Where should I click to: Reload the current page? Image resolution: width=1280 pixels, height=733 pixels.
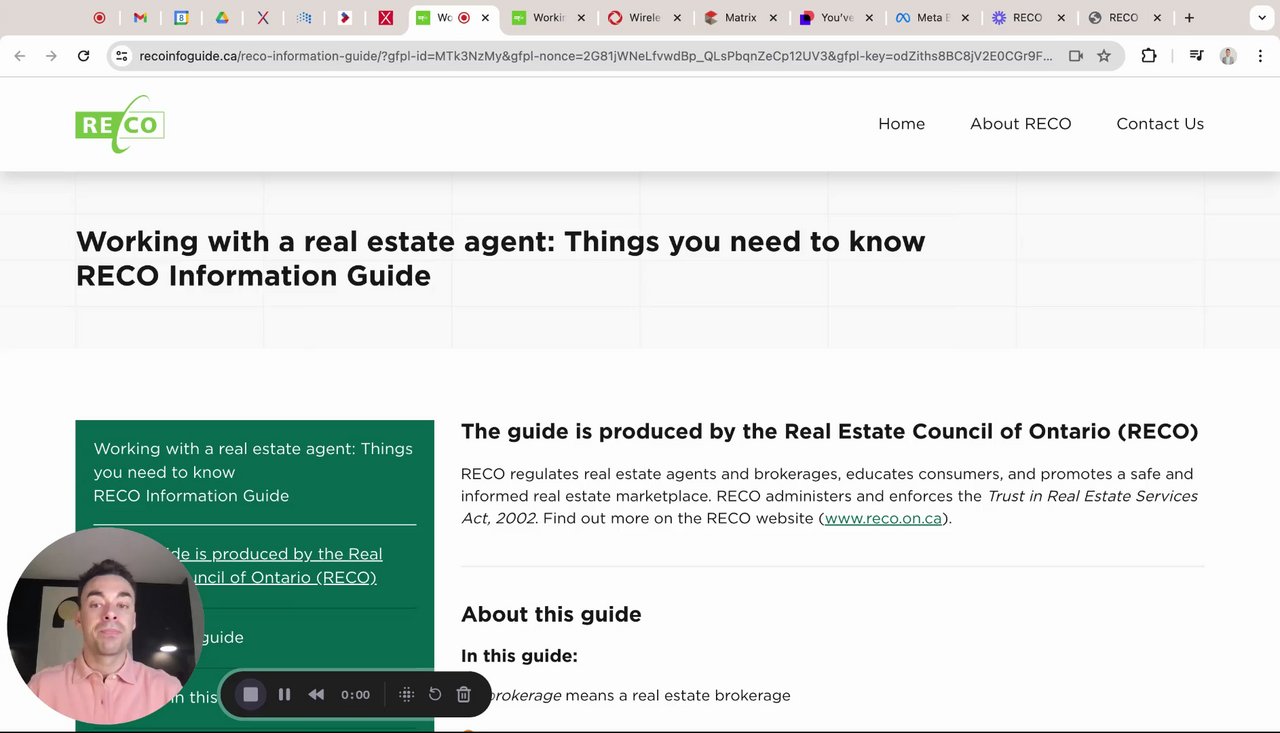84,56
